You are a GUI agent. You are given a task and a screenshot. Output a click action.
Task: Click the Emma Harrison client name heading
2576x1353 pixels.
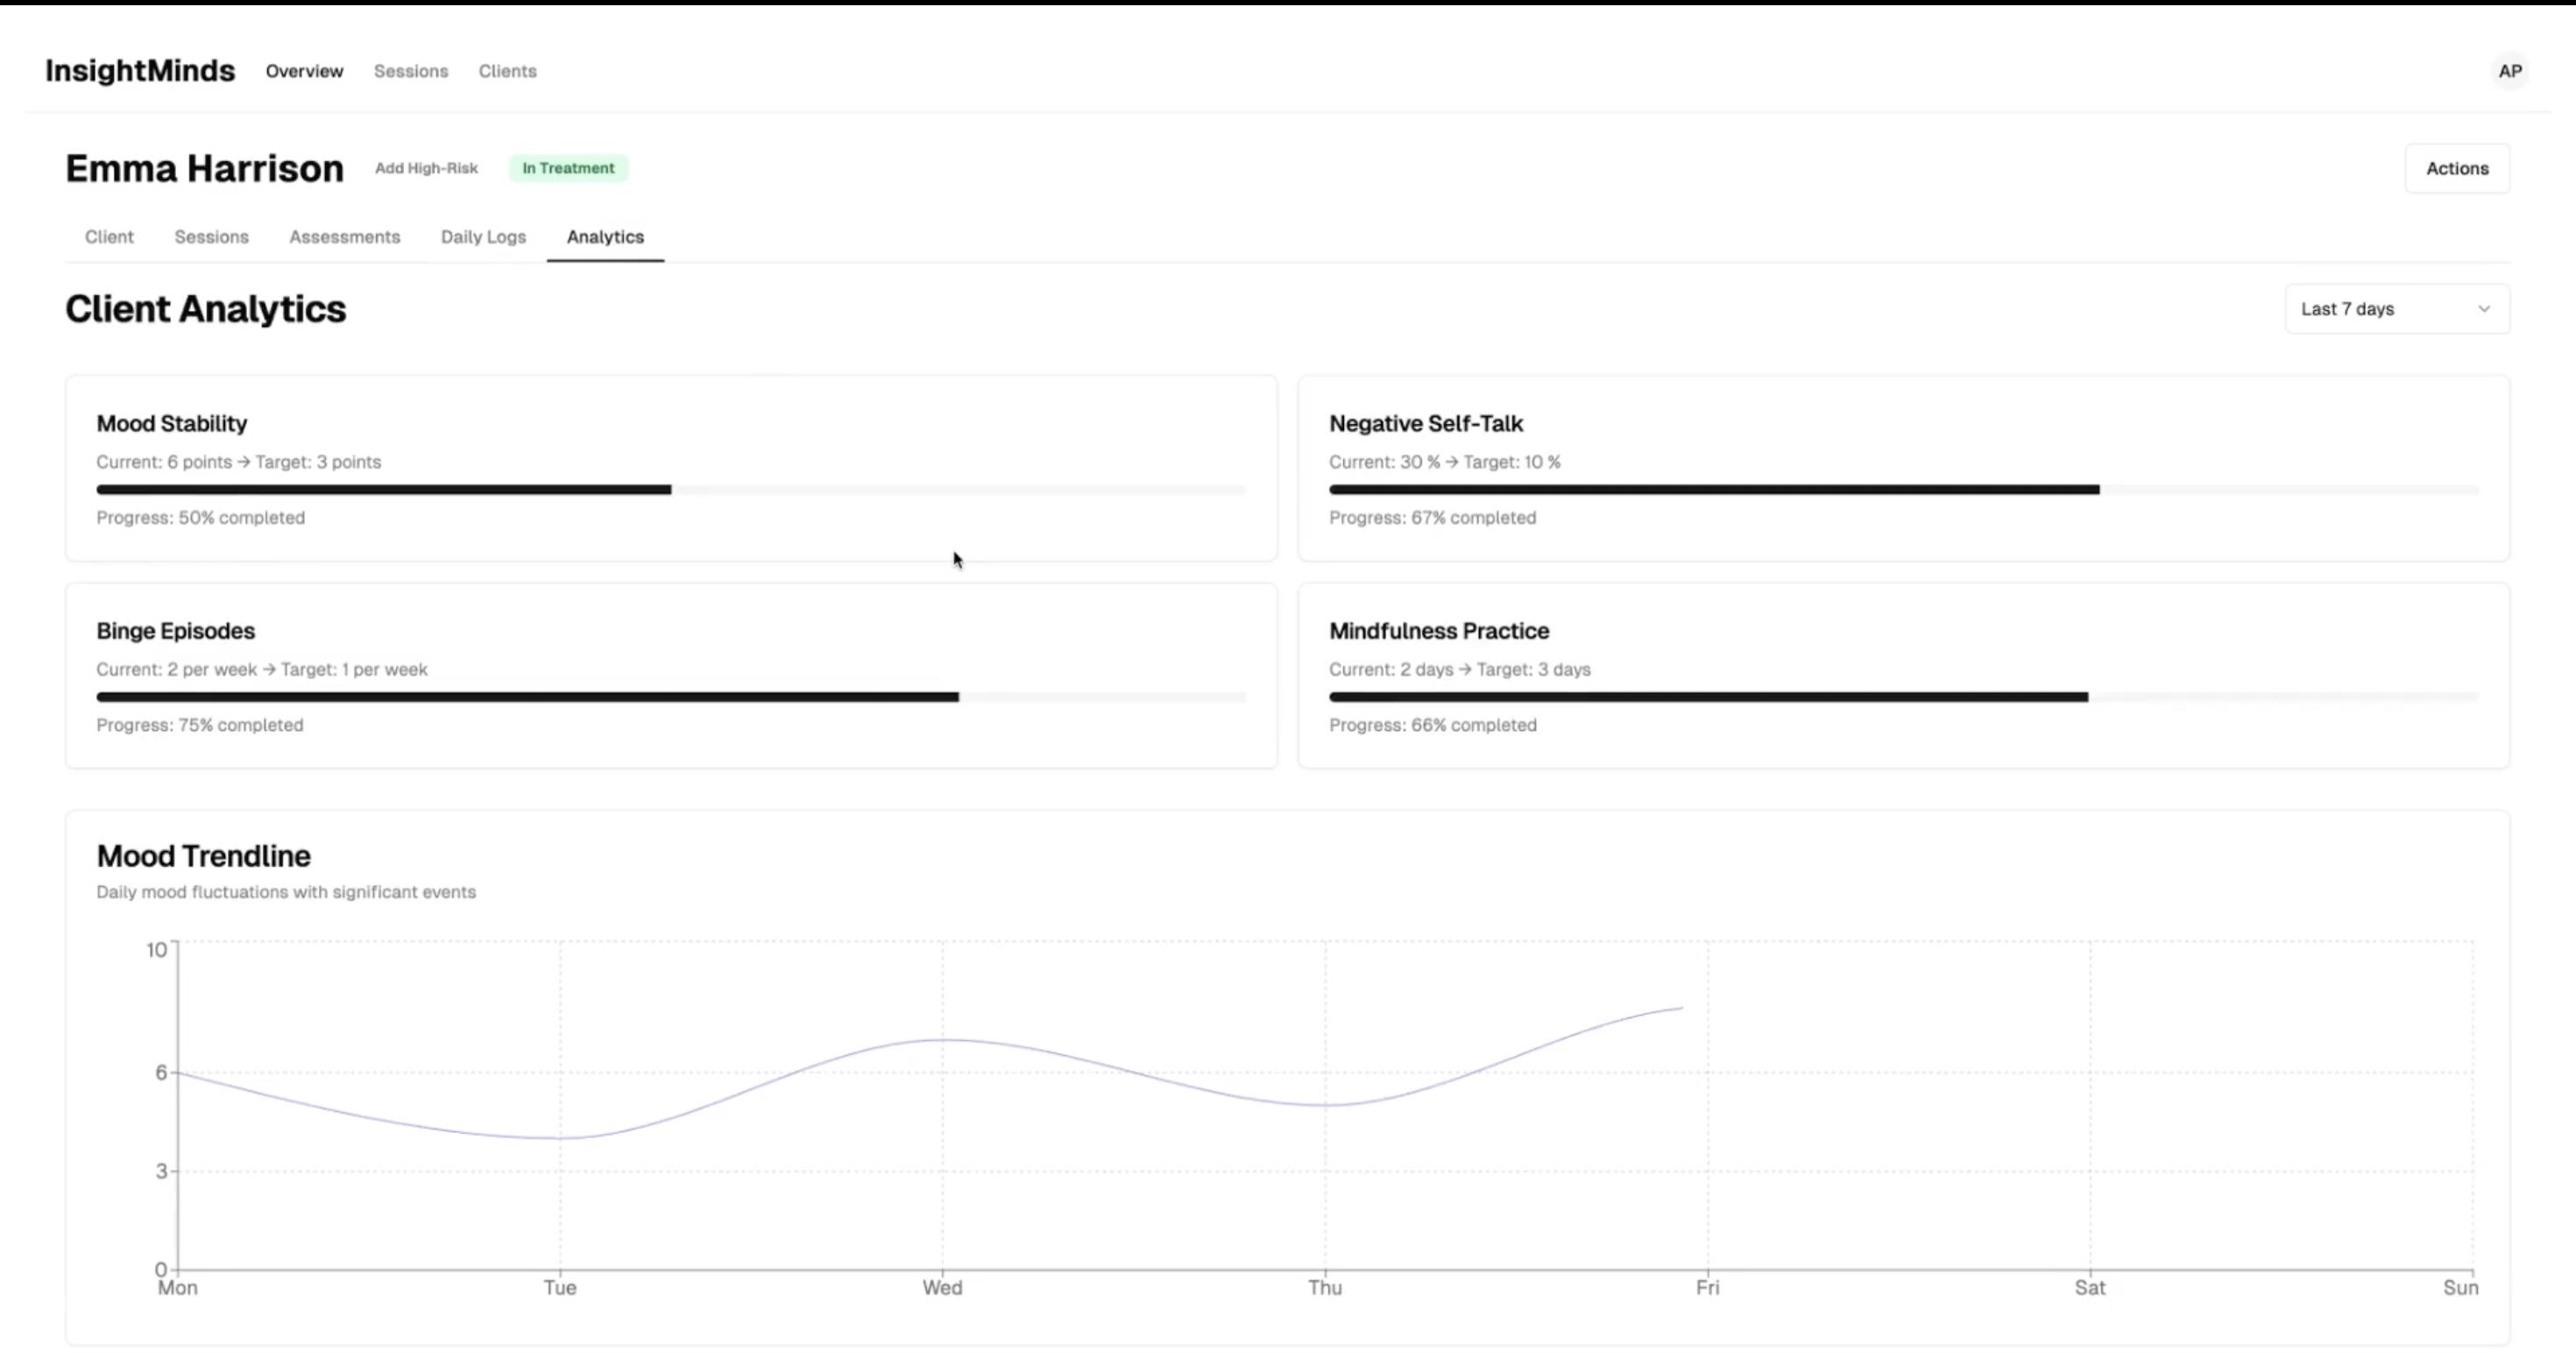pos(204,168)
